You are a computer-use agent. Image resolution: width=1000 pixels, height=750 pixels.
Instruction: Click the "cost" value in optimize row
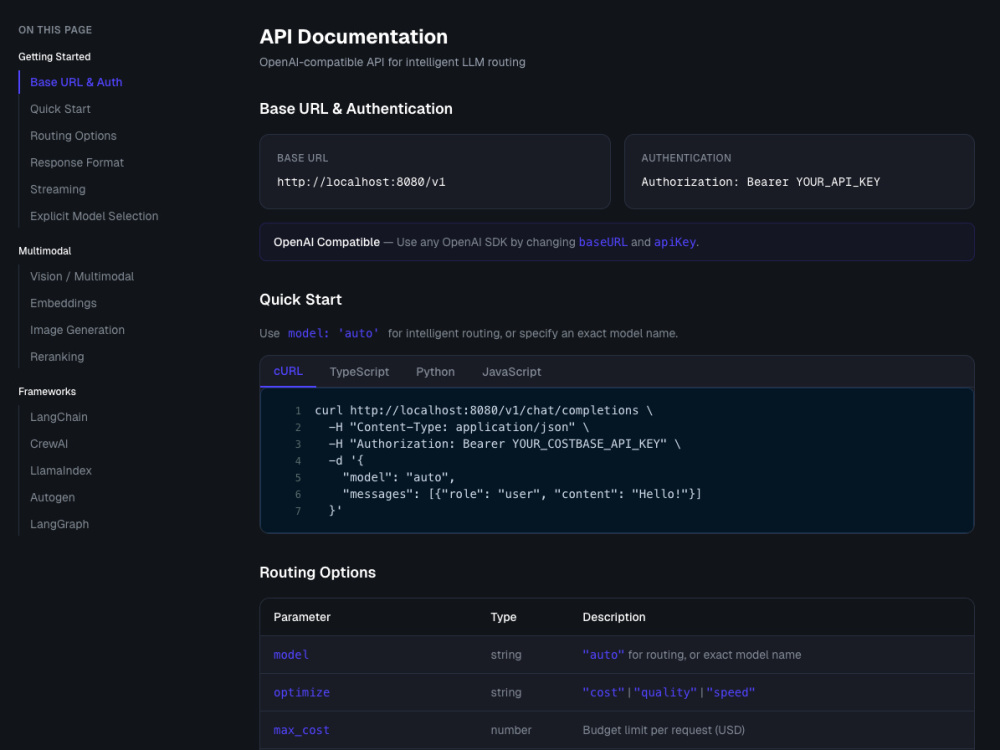[x=603, y=693]
